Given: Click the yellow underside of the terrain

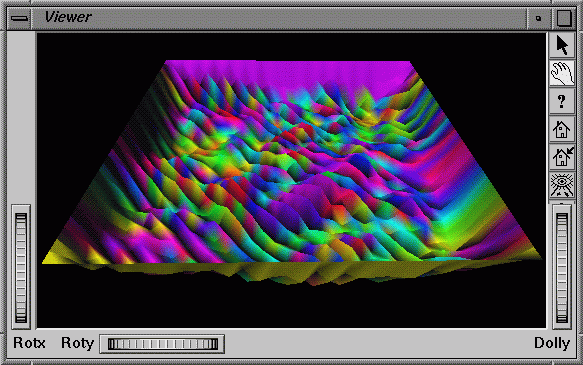Looking at the screenshot, I should pyautogui.click(x=290, y=271).
